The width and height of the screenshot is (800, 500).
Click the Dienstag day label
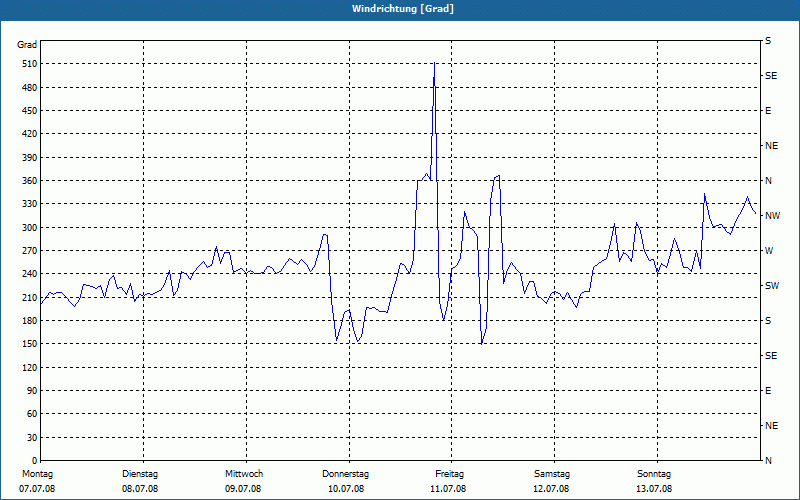click(140, 474)
